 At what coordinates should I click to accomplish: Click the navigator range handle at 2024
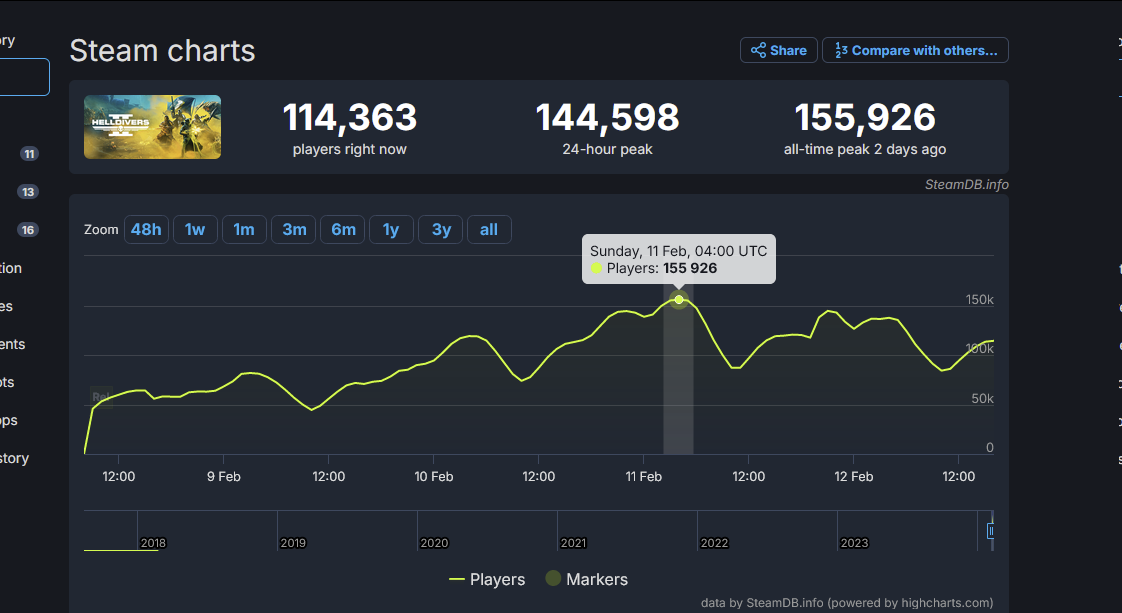(x=990, y=532)
